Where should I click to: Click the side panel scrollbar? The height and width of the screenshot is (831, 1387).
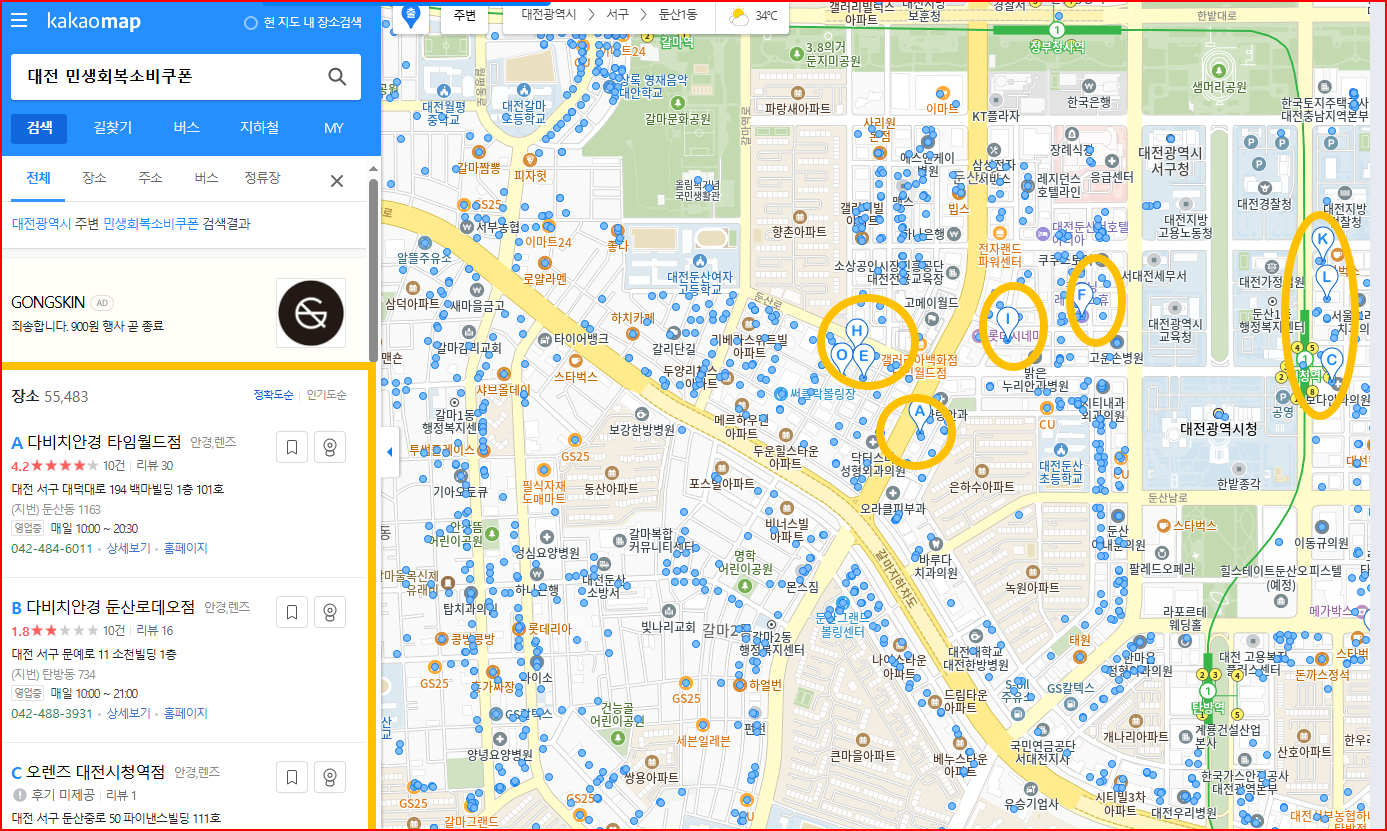click(374, 270)
